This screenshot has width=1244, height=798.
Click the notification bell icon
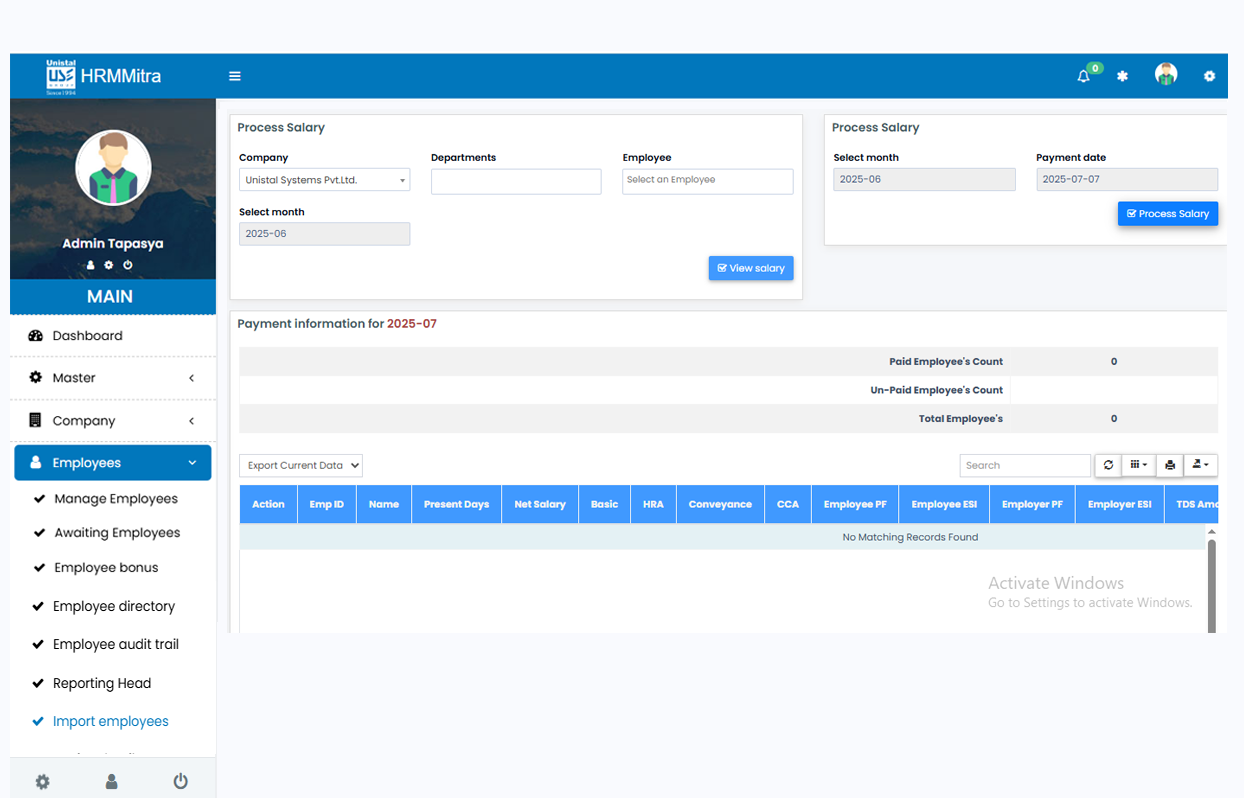1083,76
